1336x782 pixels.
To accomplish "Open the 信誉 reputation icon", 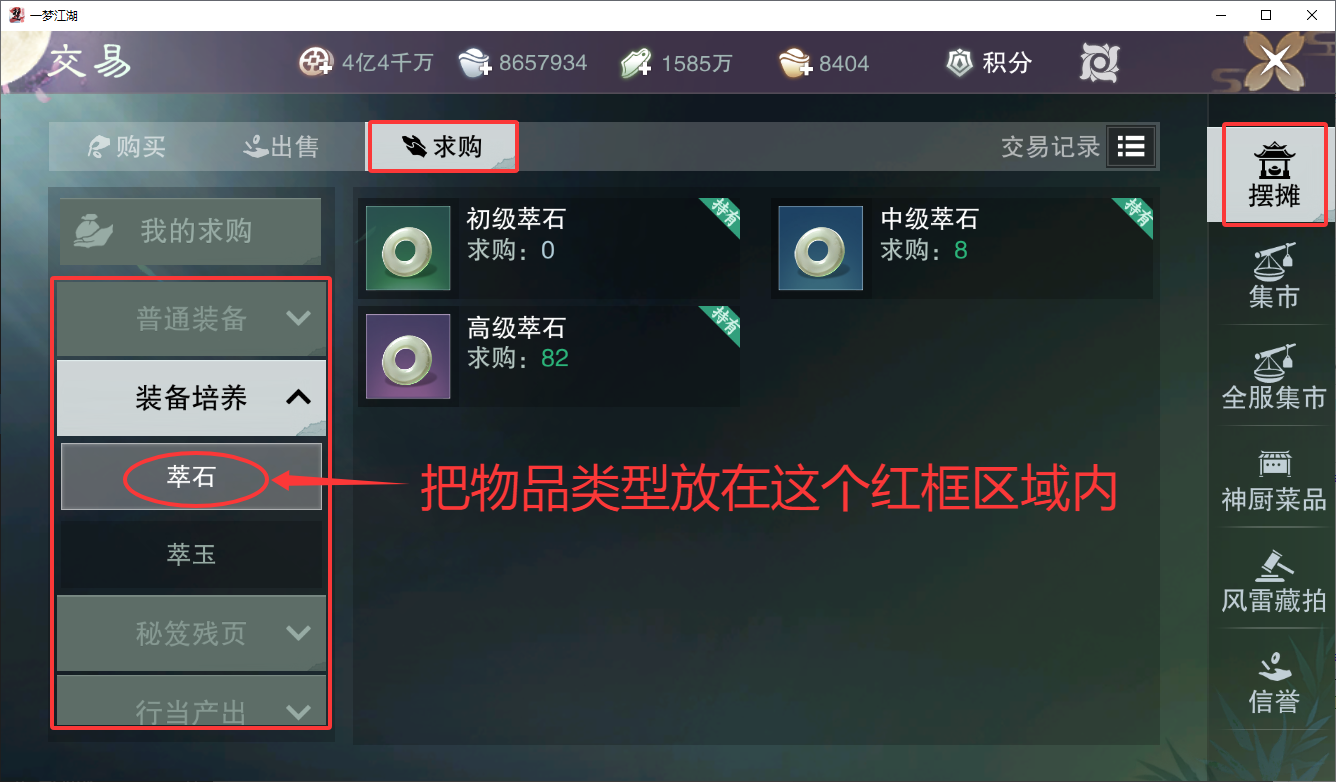I will tap(1274, 666).
